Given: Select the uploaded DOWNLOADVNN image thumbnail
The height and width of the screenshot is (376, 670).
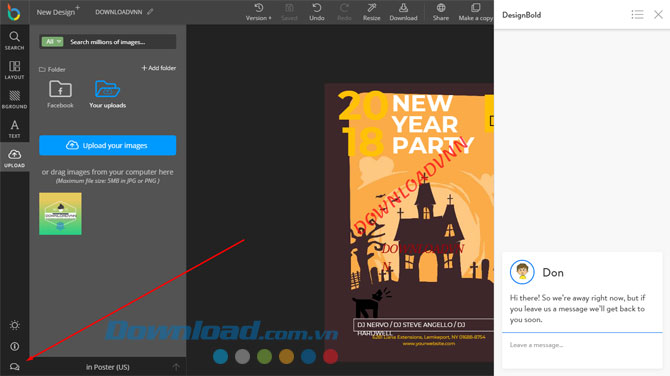Looking at the screenshot, I should (60, 214).
